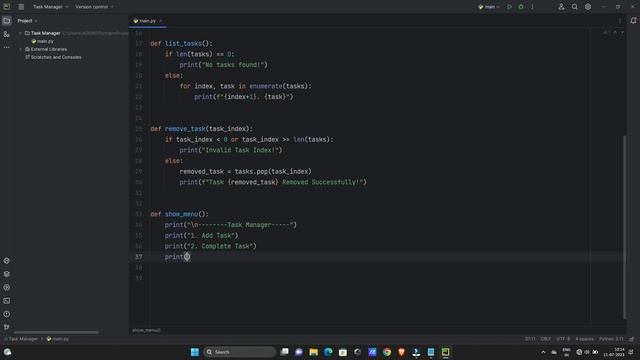Open the taskbar clock and date

615,352
